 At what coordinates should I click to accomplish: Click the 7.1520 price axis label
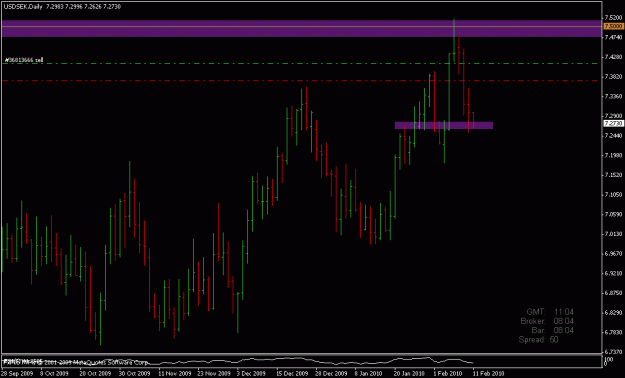tap(613, 175)
